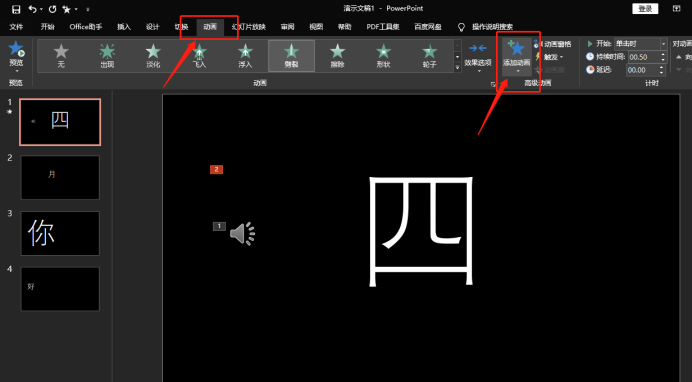Switch to the 百度网盘 tab

coord(428,27)
